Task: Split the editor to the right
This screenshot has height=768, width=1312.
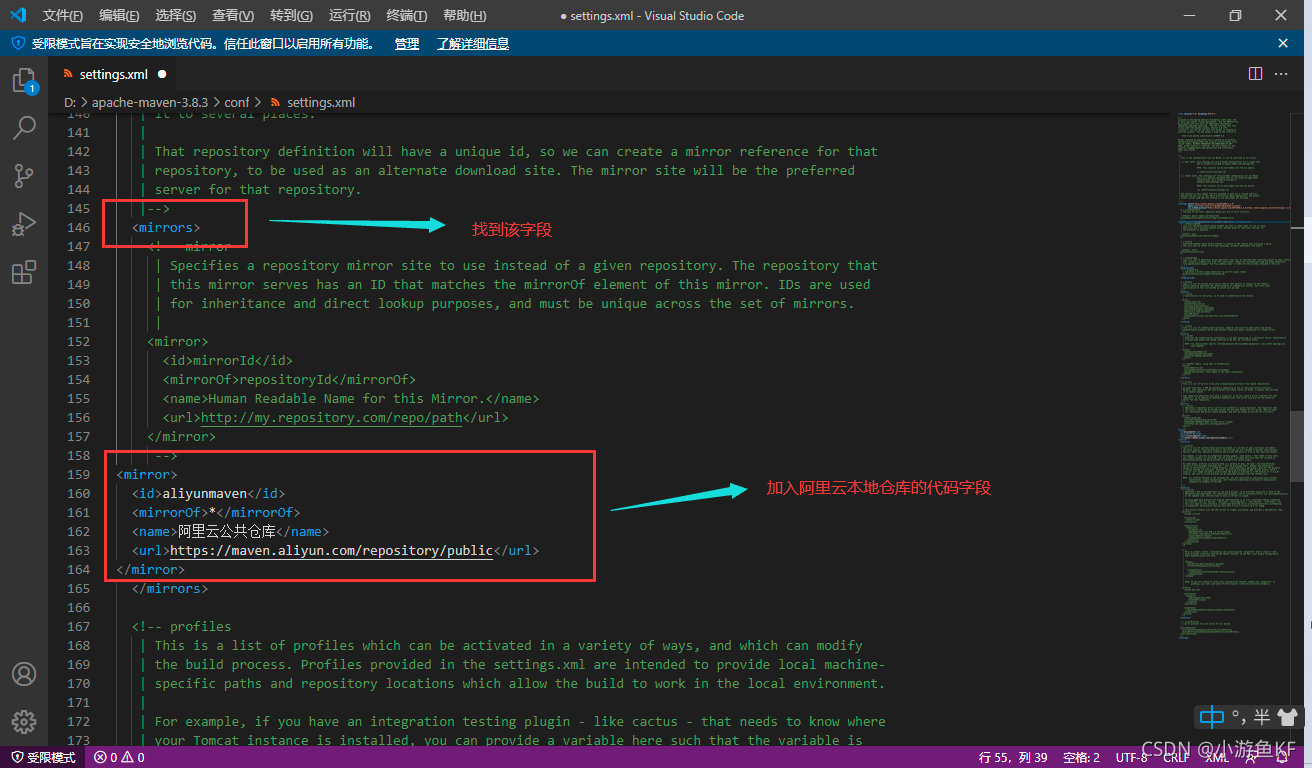Action: (1256, 74)
